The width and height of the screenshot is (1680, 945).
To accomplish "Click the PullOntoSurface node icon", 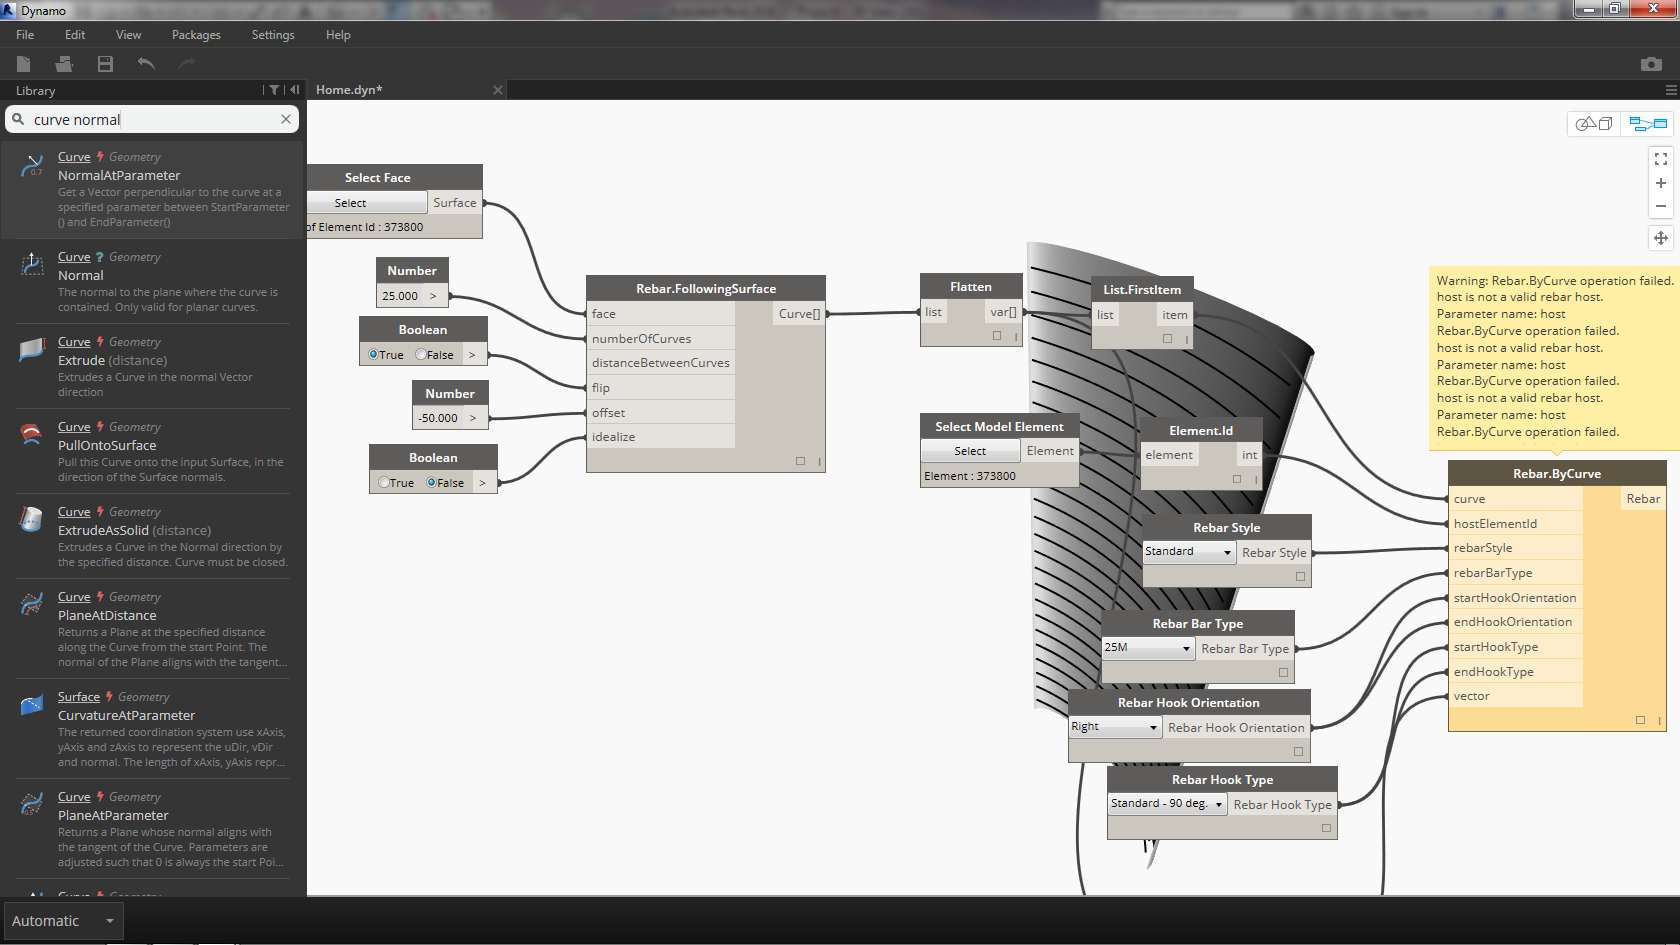I will tap(32, 434).
